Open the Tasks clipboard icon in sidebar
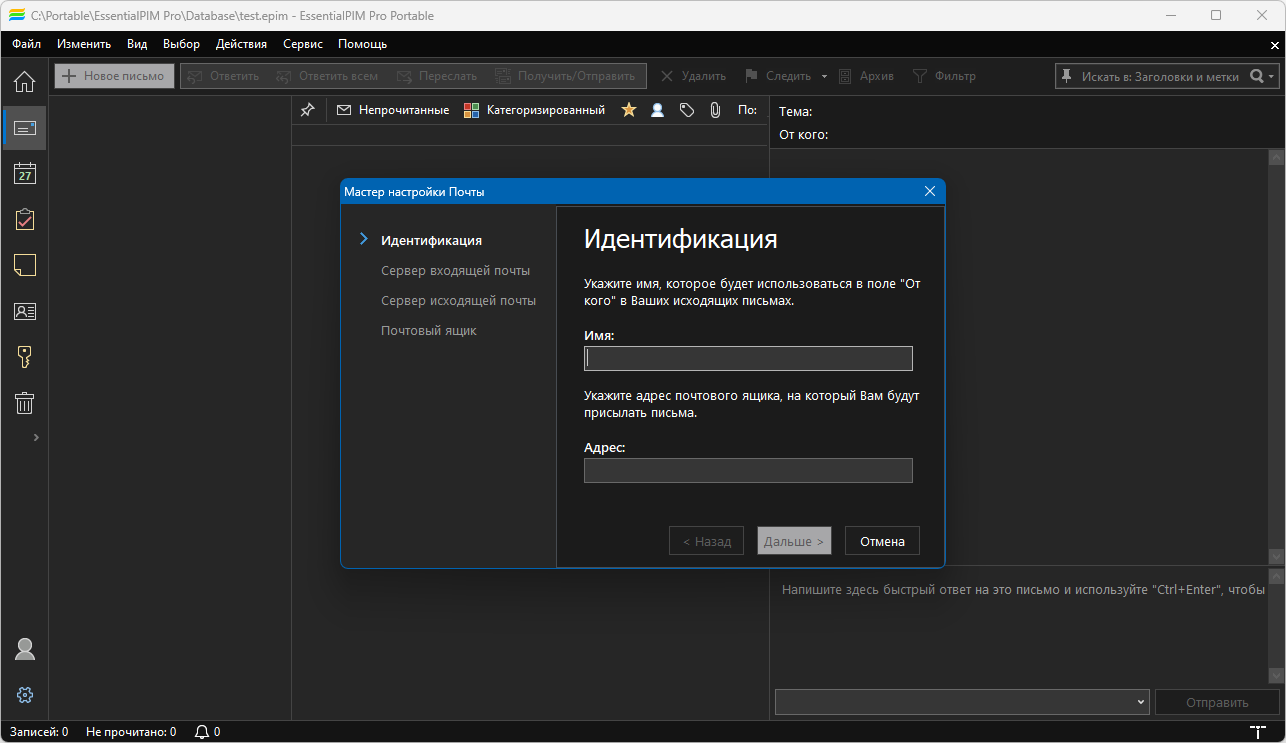This screenshot has width=1286, height=743. (24, 219)
